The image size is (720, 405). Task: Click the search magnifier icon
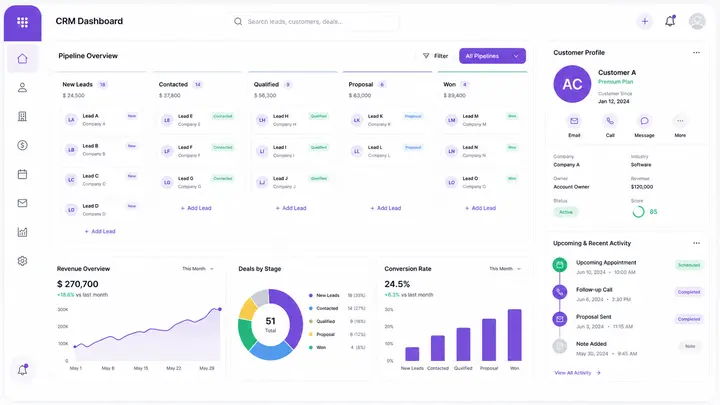pos(238,22)
